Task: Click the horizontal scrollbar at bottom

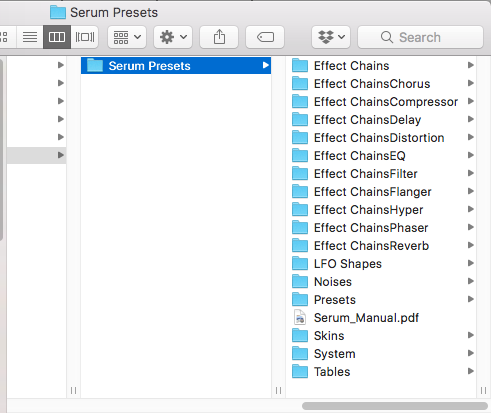Action: coord(395,406)
